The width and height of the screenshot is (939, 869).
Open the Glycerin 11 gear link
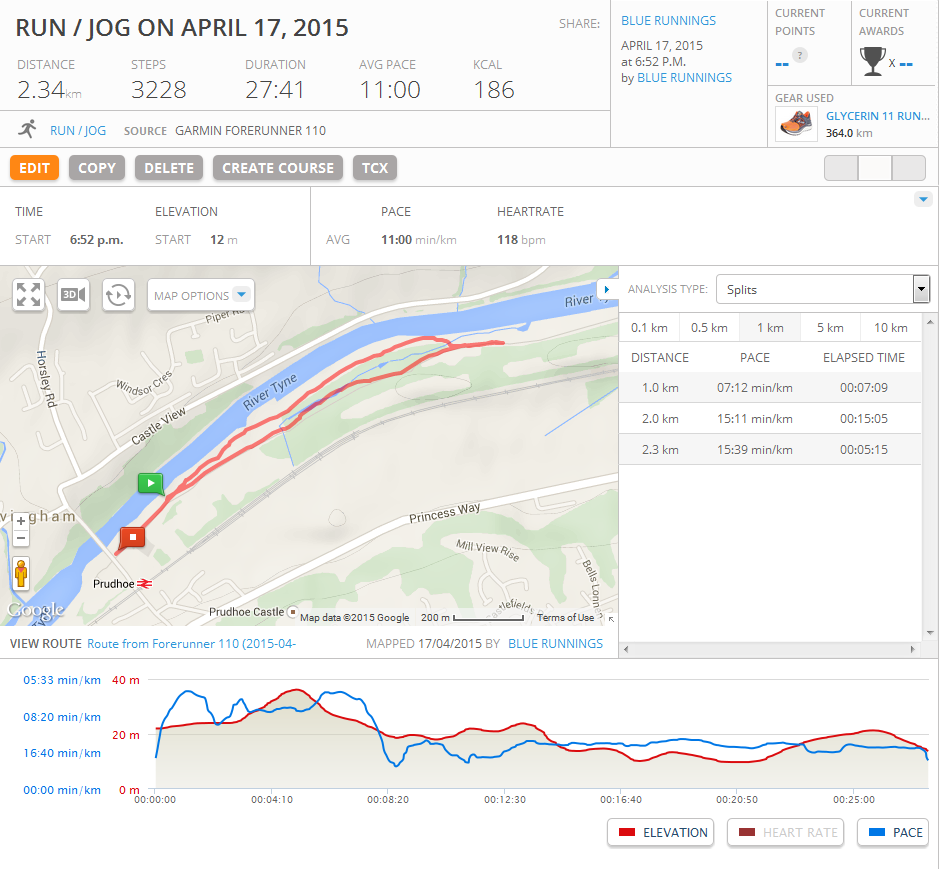click(877, 116)
